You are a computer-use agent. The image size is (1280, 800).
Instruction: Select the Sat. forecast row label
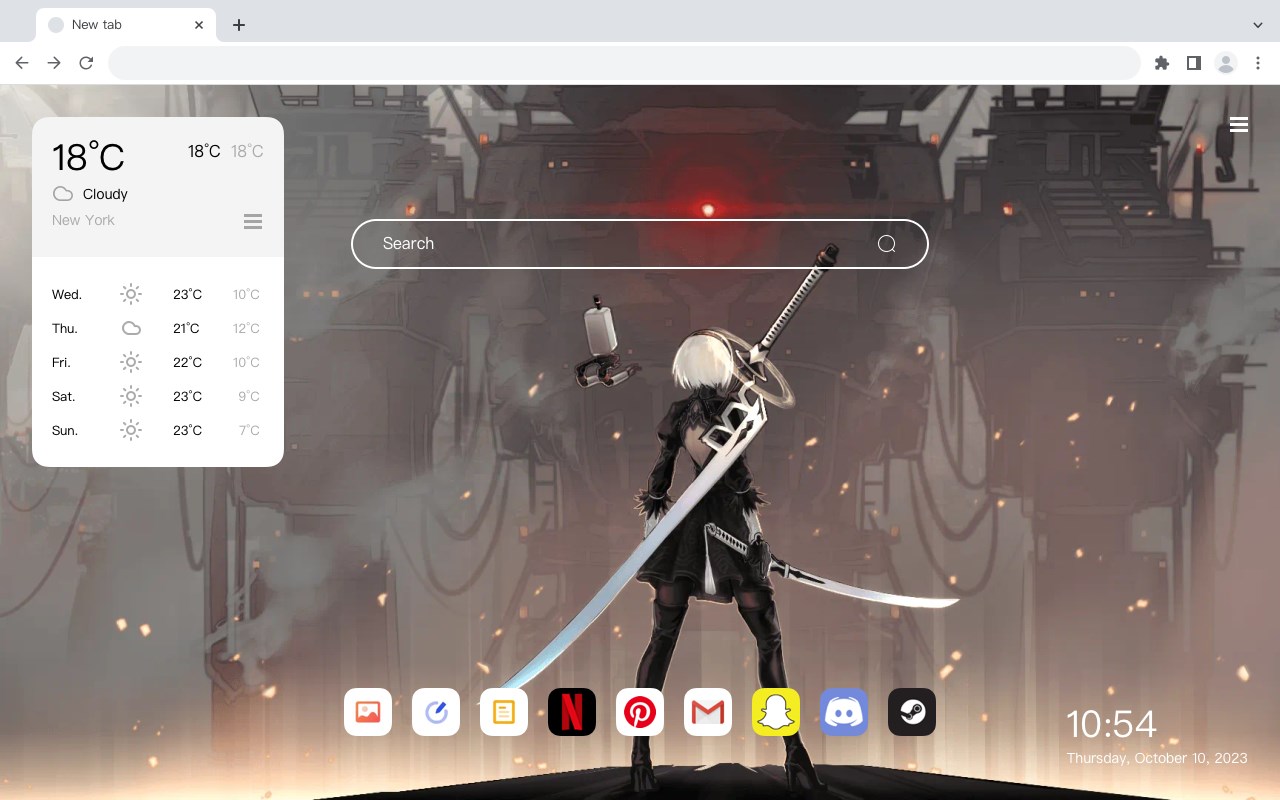(x=64, y=397)
